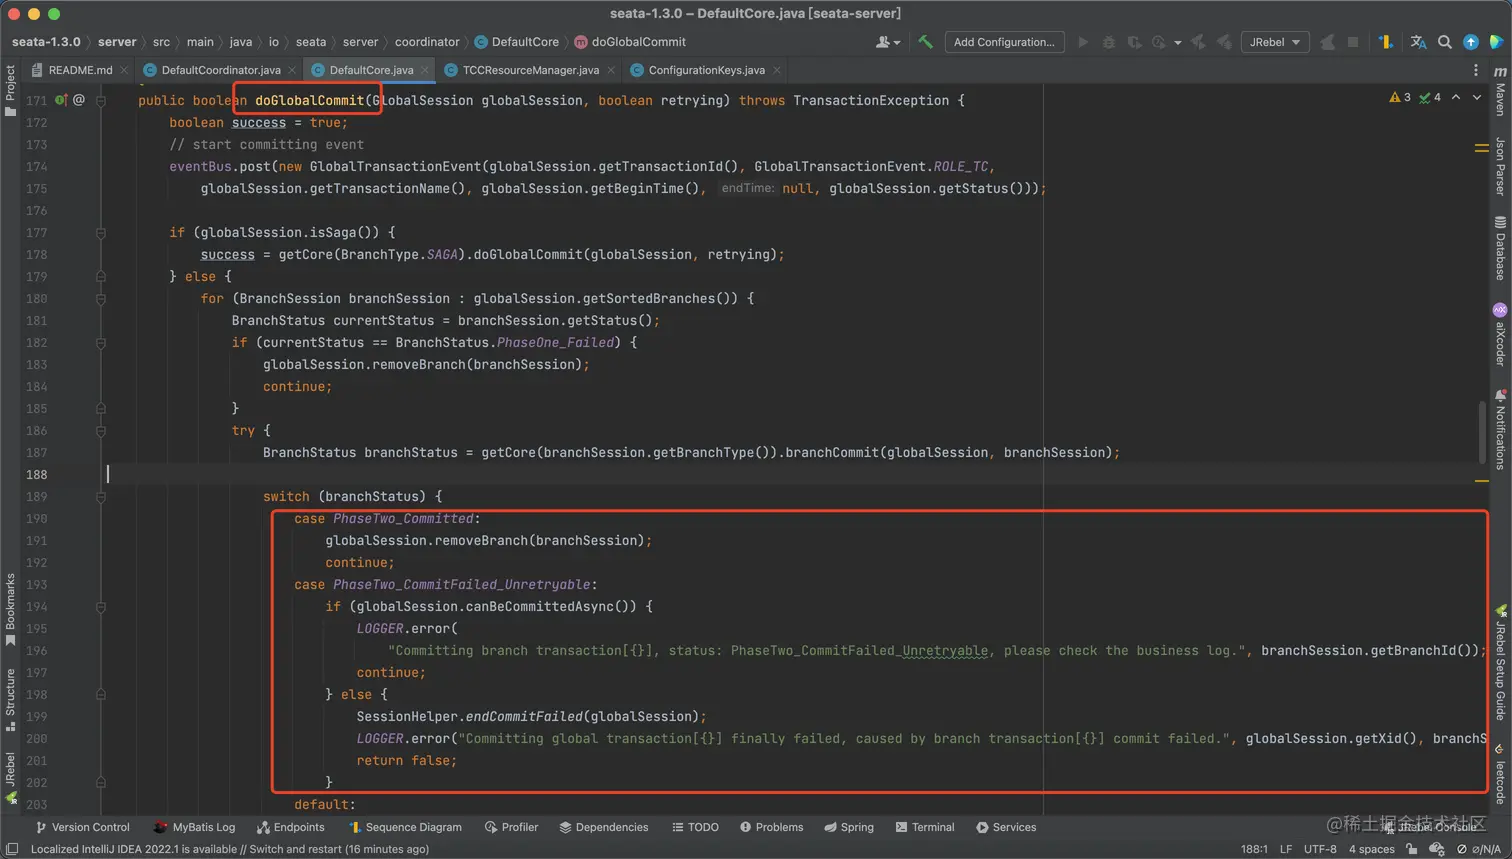Open Problems tool window
The width and height of the screenshot is (1512, 859).
[771, 827]
